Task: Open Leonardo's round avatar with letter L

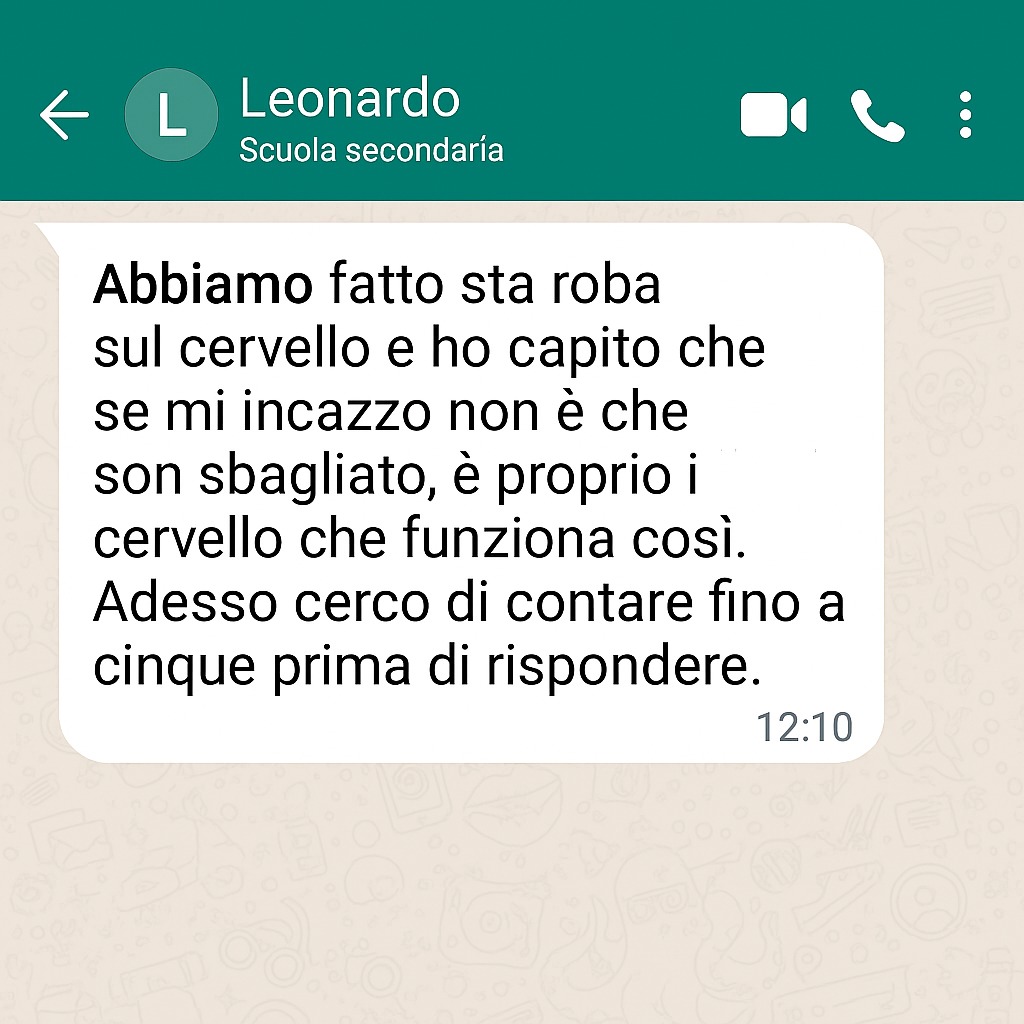Action: 171,115
